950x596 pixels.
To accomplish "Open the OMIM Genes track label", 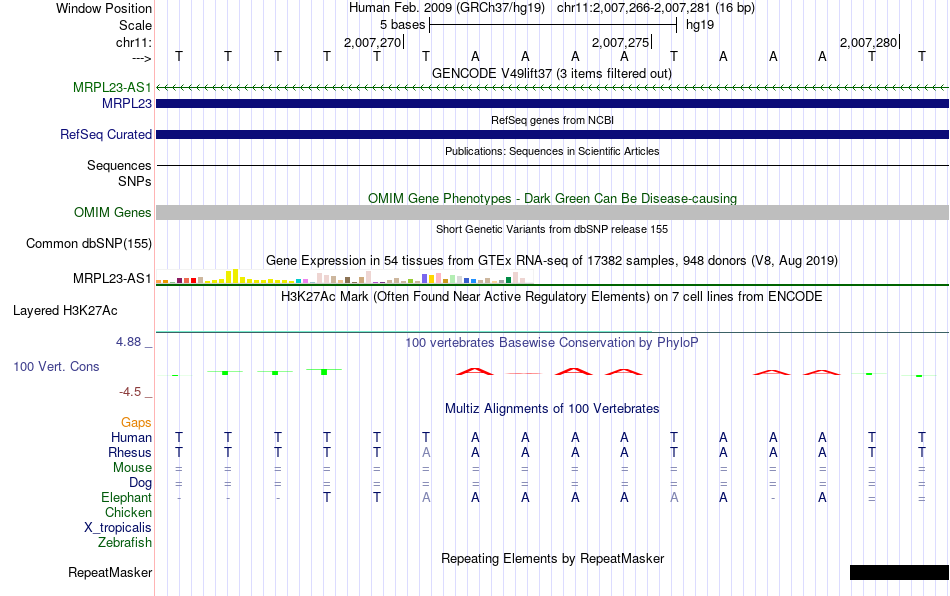I will pyautogui.click(x=113, y=213).
